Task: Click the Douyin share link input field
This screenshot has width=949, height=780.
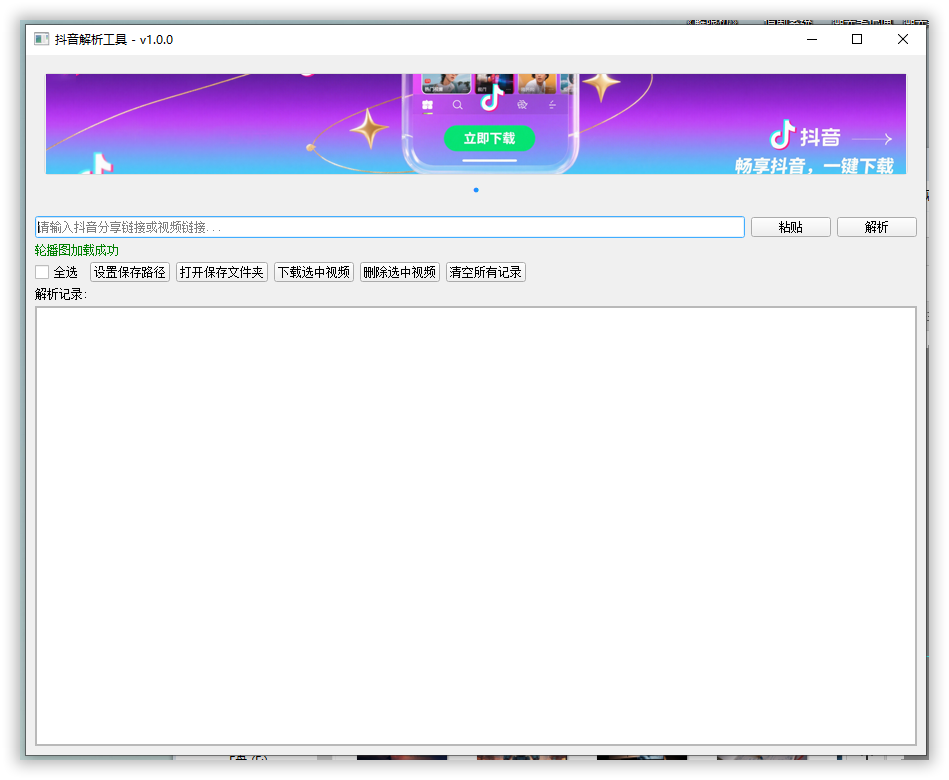Action: point(390,227)
